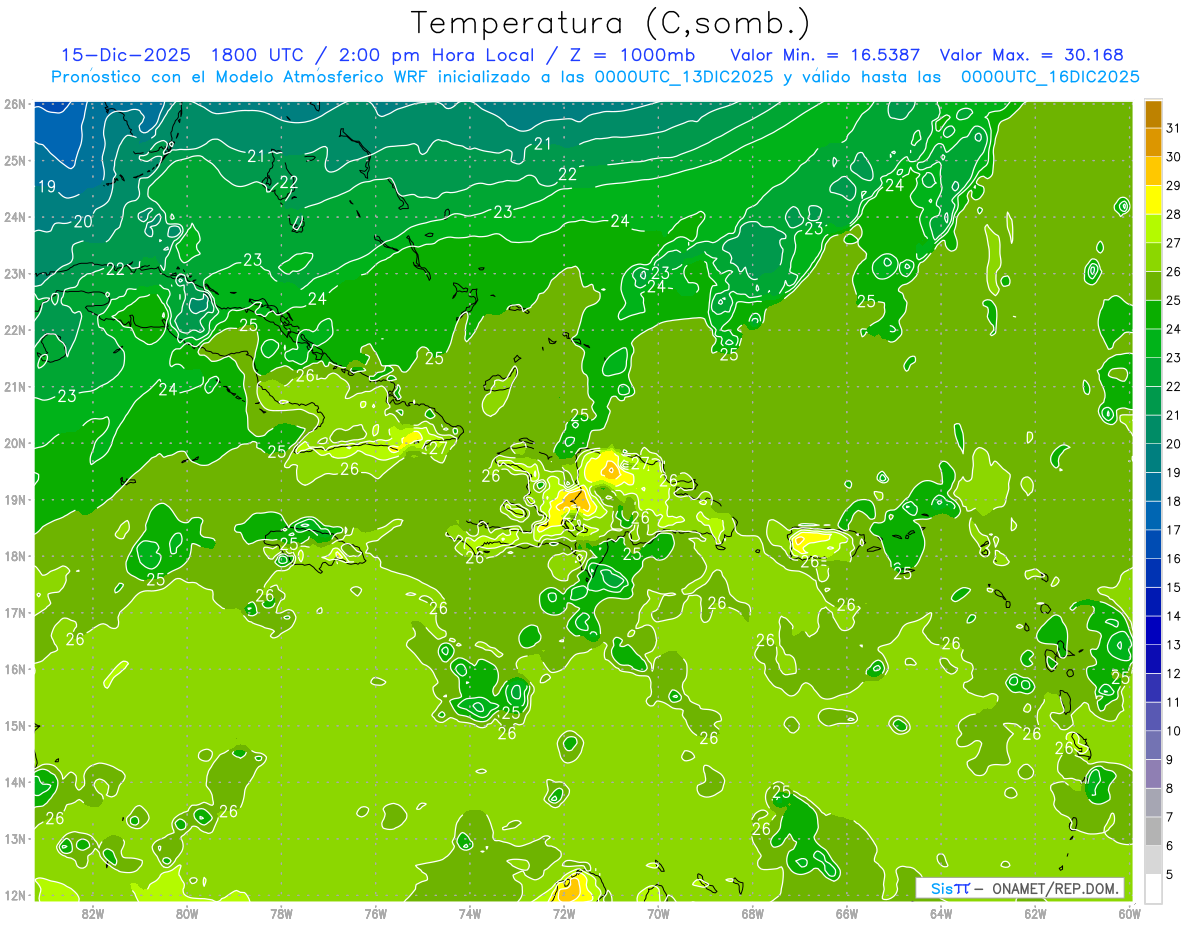Click the '78W' longitude axis label
The width and height of the screenshot is (1200, 927).
[281, 913]
